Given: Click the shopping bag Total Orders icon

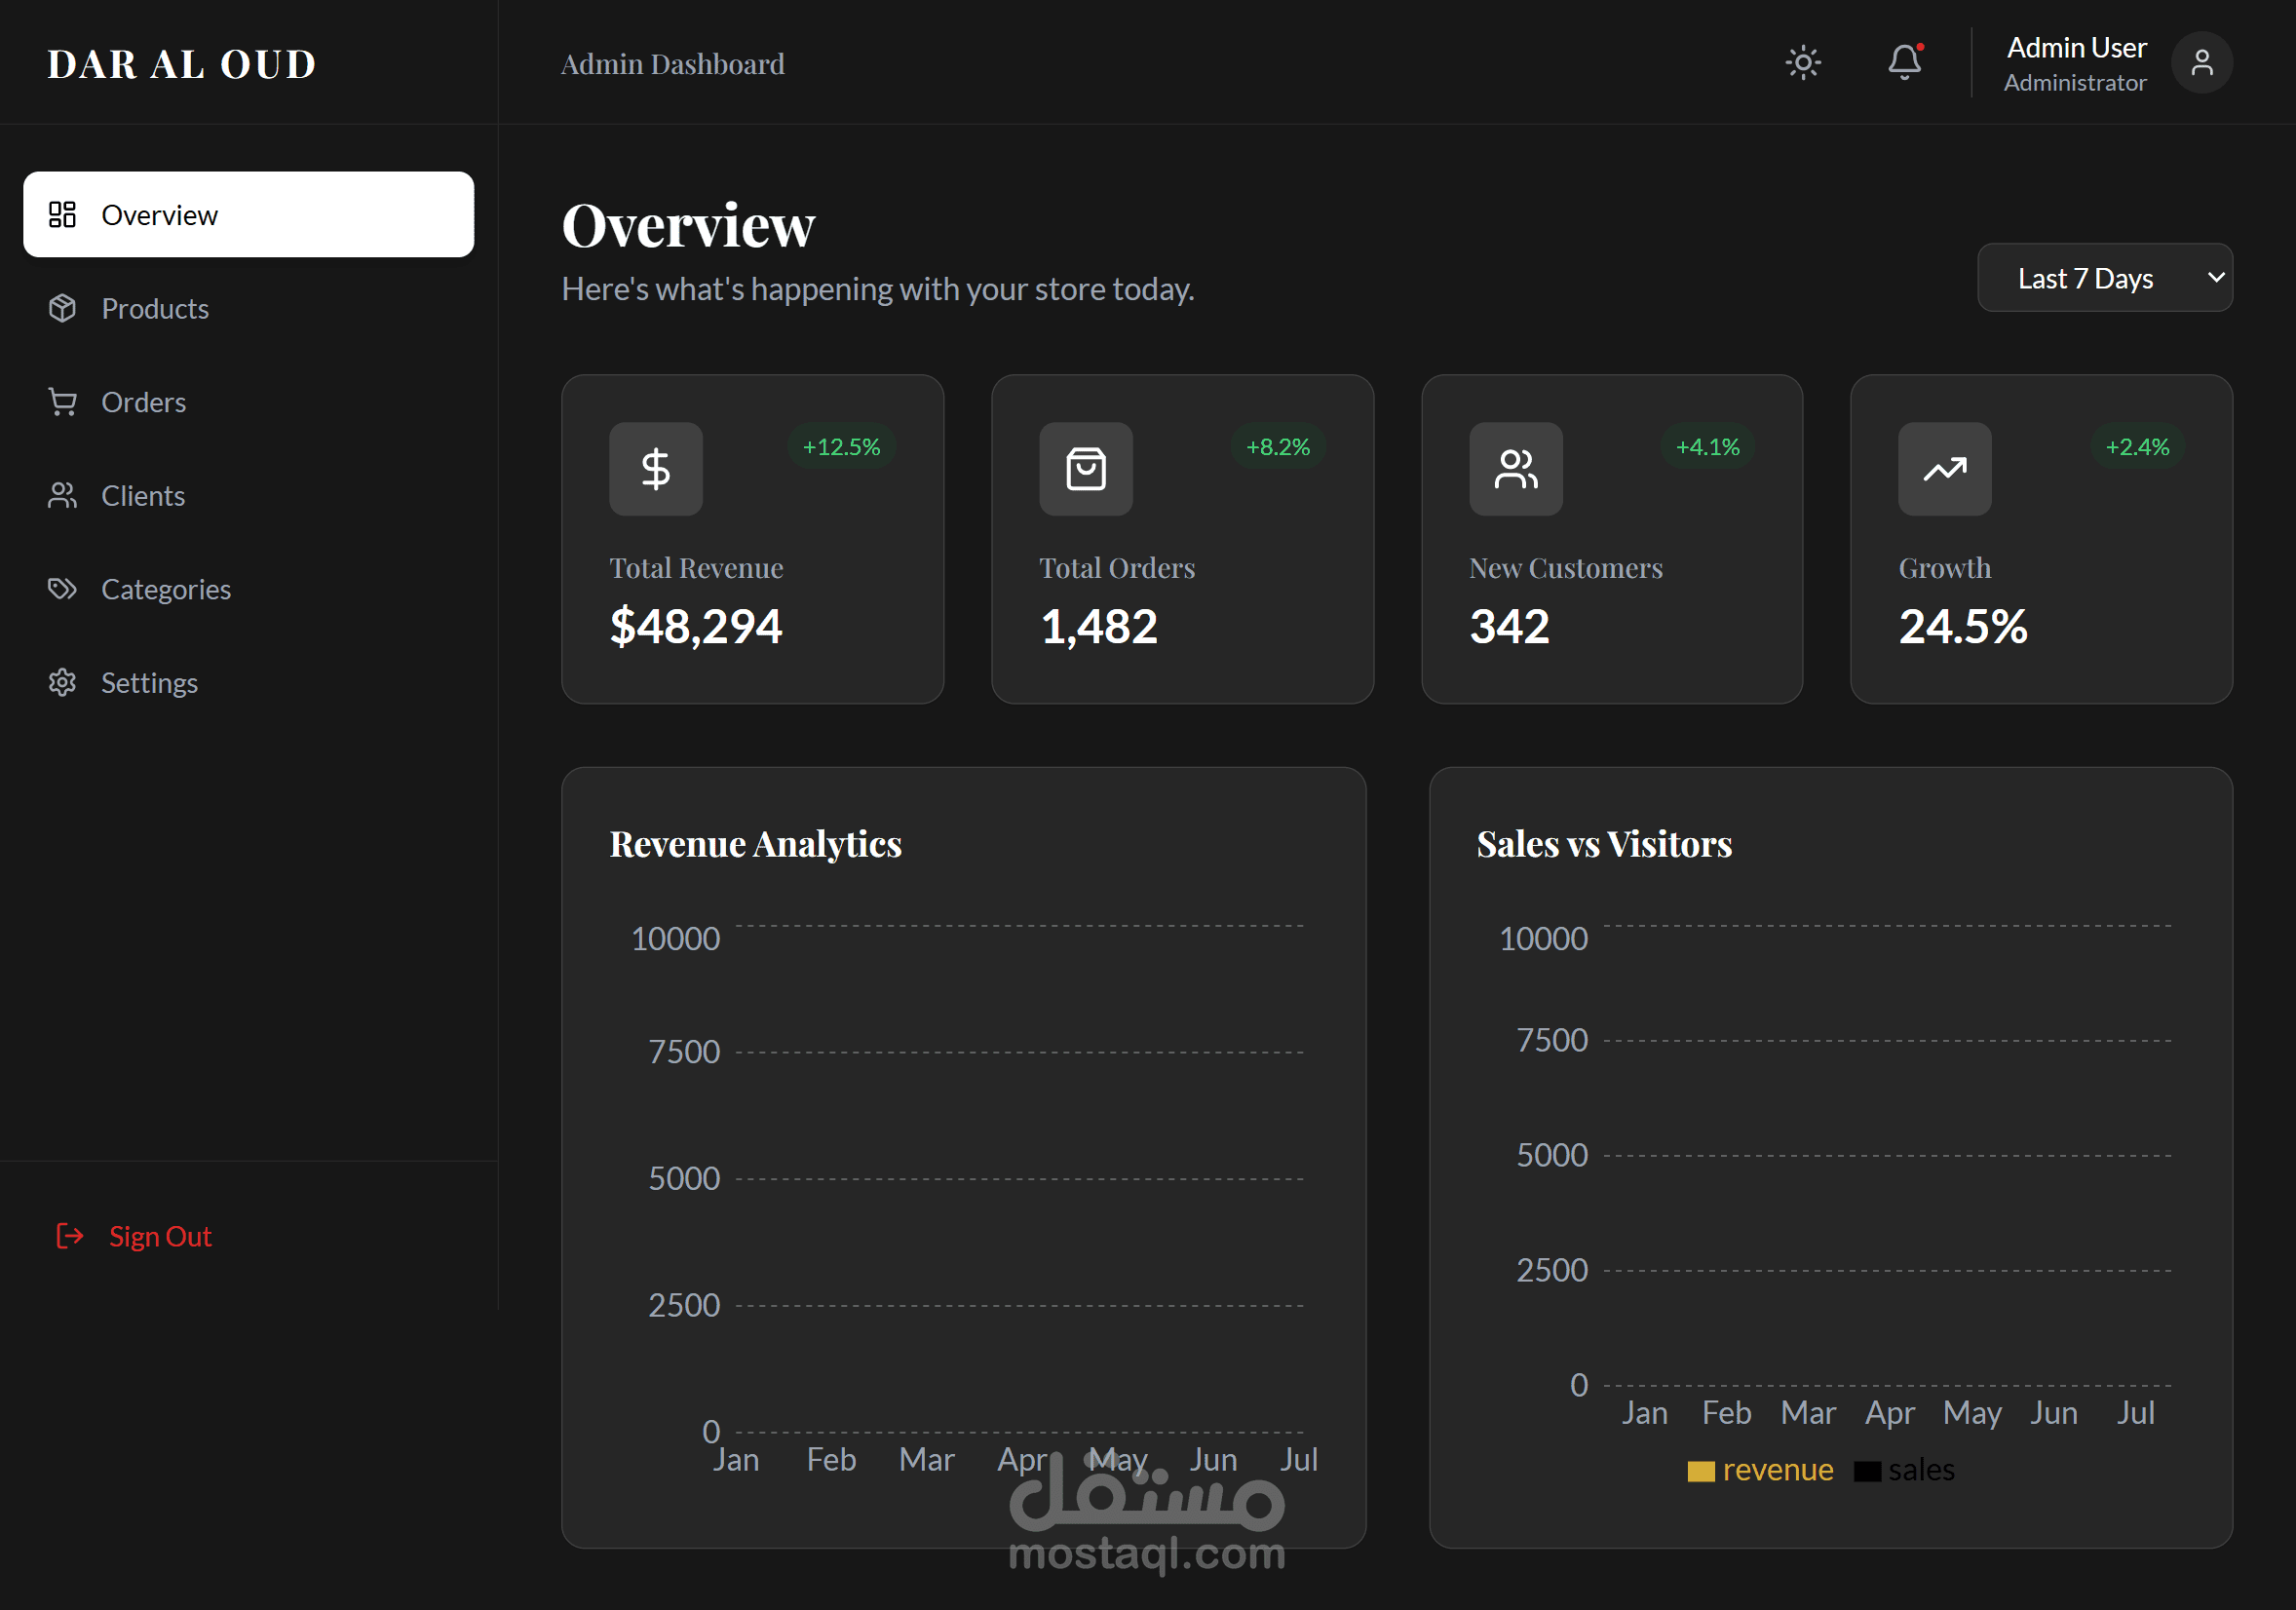Looking at the screenshot, I should coord(1085,469).
